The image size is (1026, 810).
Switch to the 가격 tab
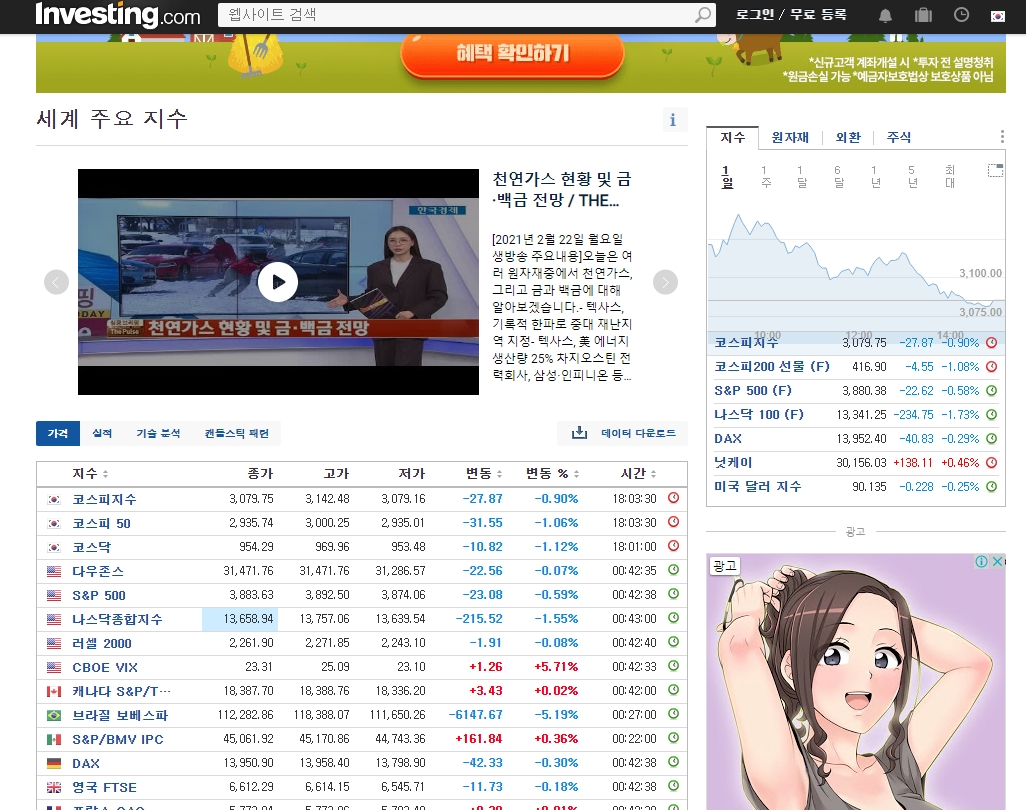click(x=58, y=433)
